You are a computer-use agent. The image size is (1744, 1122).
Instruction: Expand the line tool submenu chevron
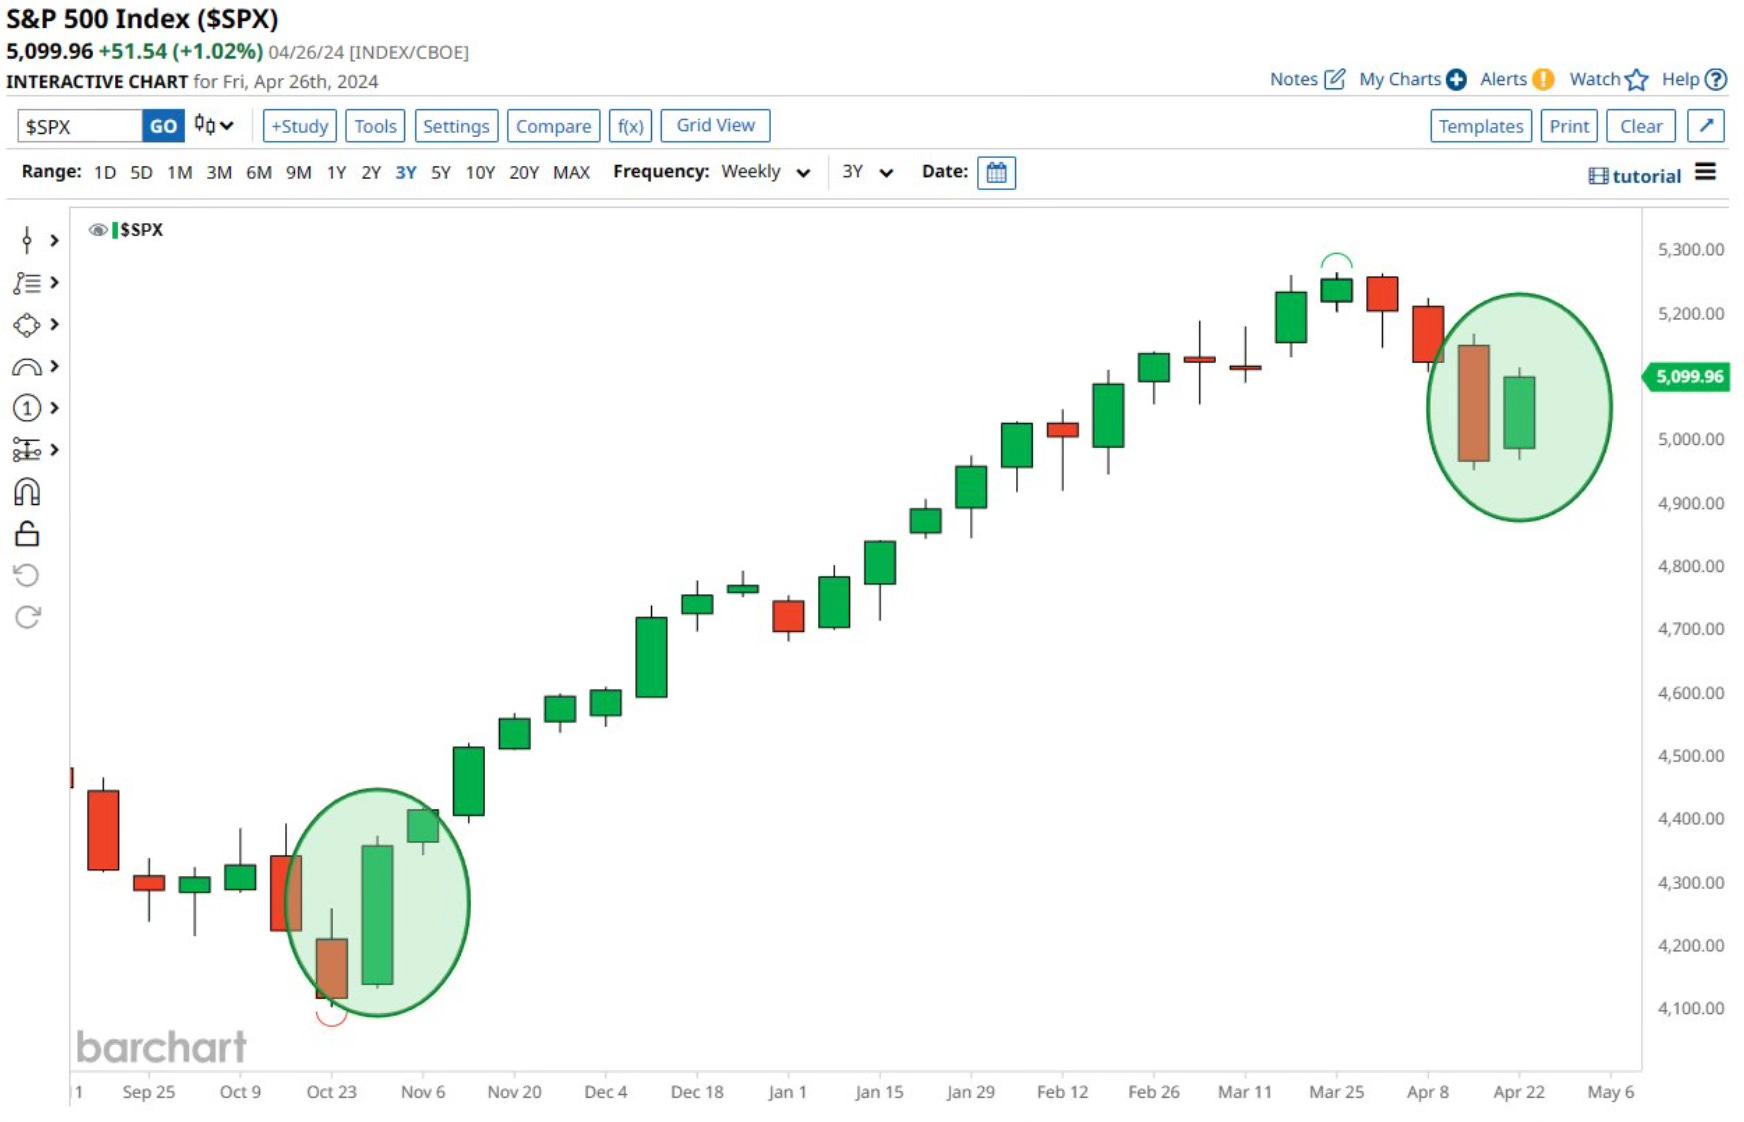click(x=54, y=240)
